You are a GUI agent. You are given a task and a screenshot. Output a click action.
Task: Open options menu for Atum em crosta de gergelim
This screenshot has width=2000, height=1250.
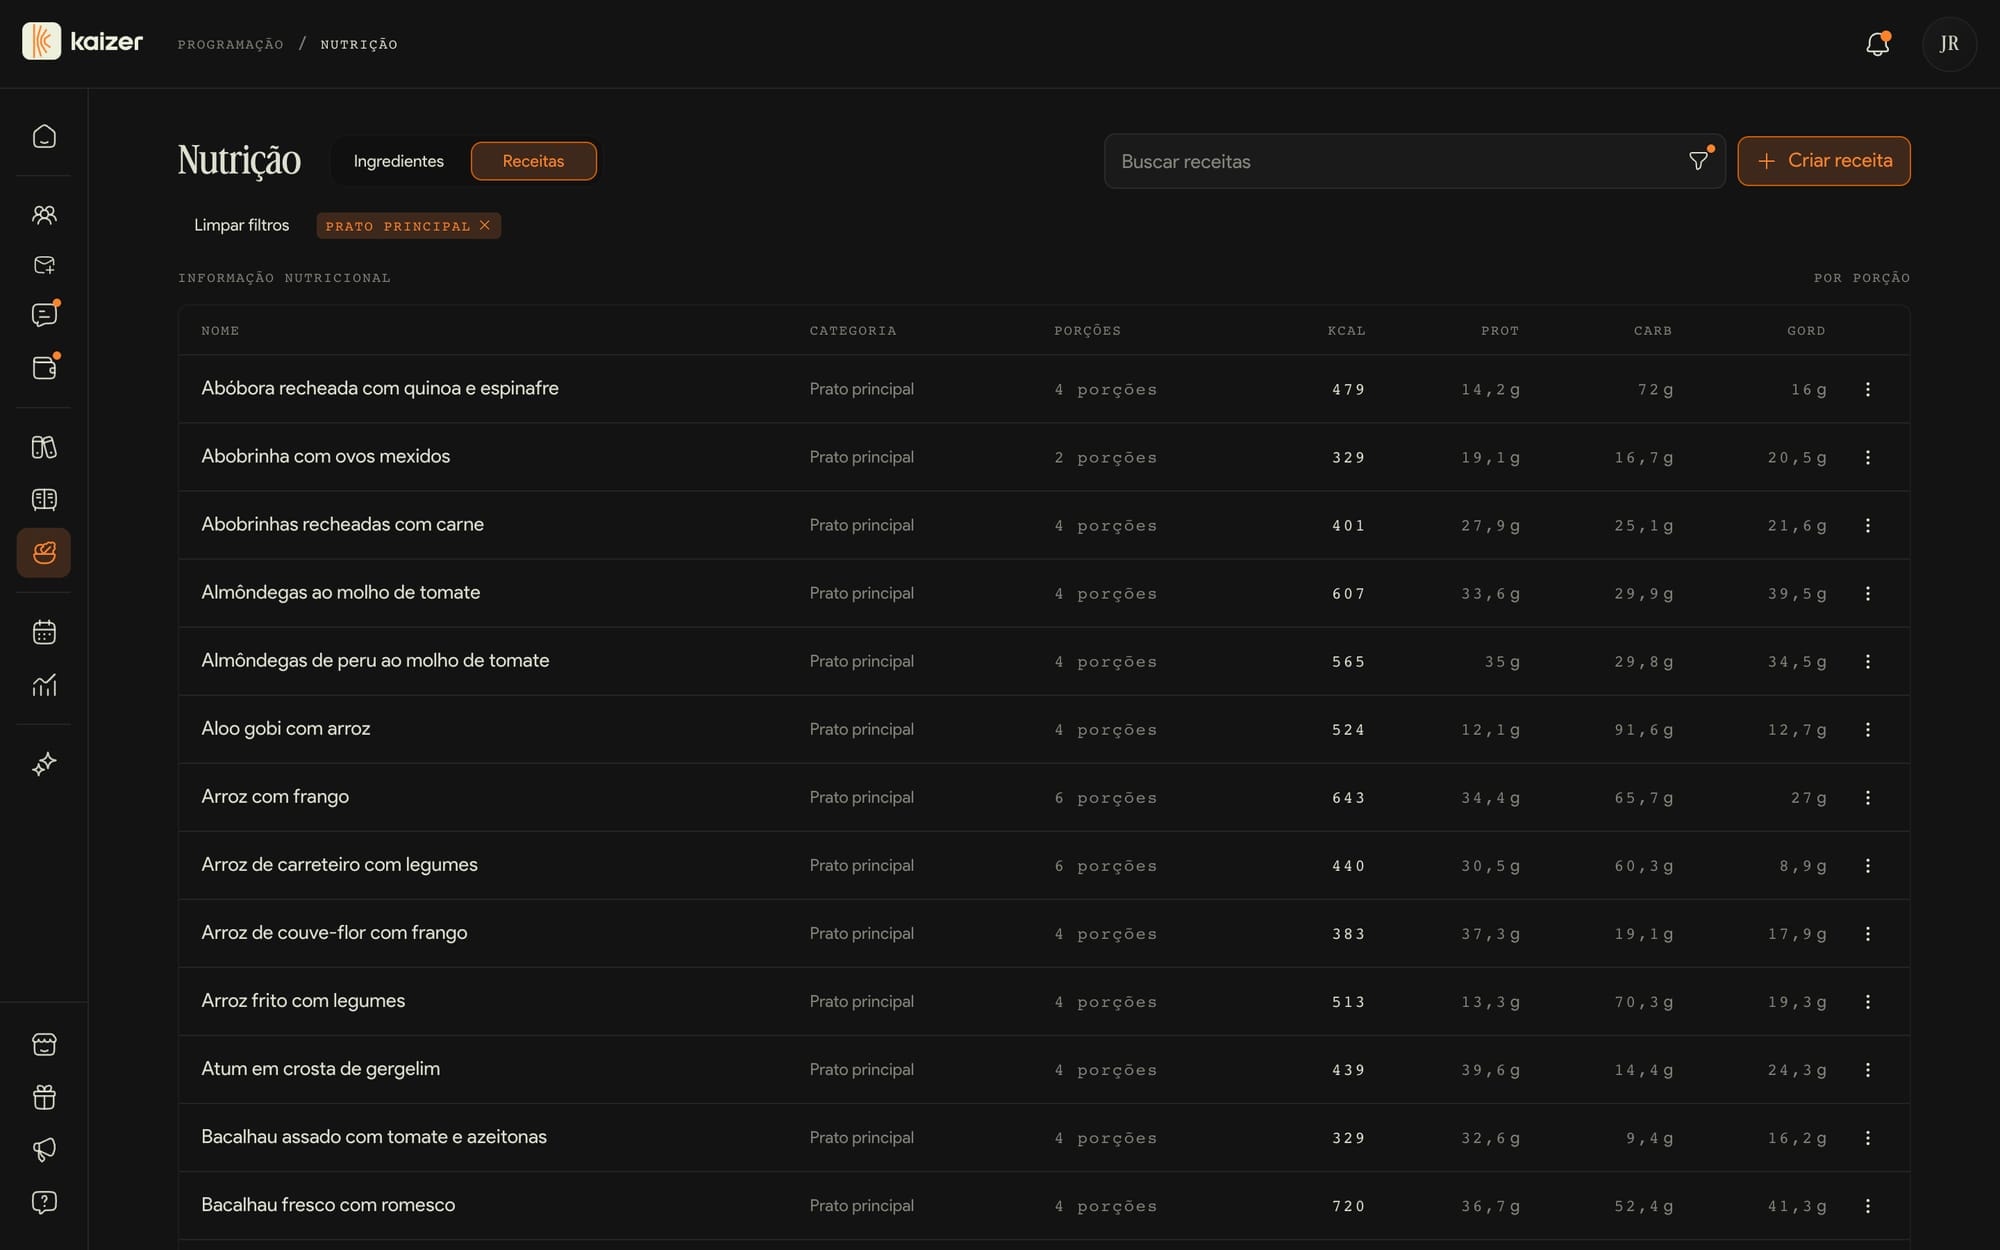1867,1069
